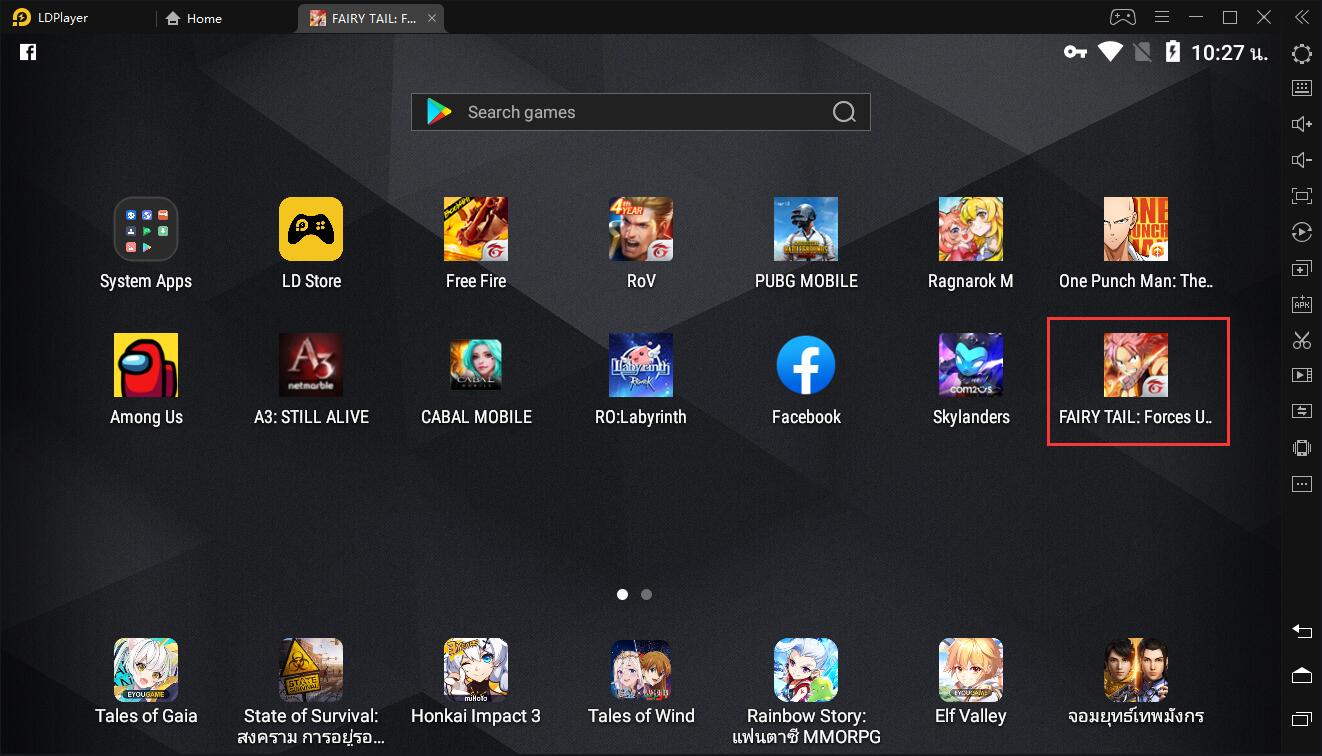
Task: Launch RoV game icon
Action: coord(641,229)
